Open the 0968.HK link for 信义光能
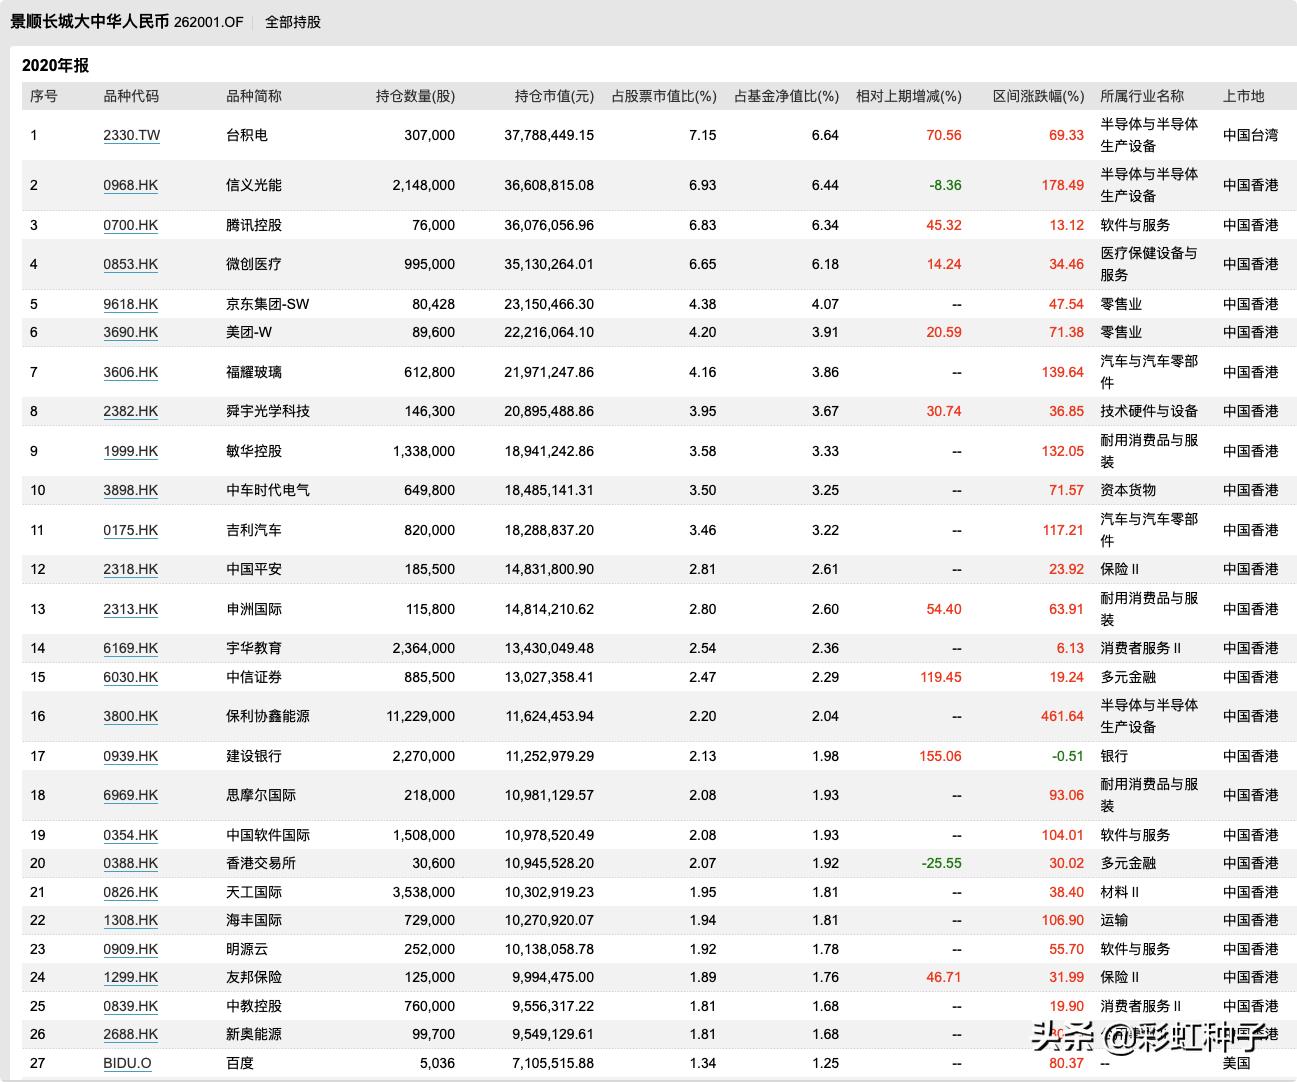 [130, 185]
